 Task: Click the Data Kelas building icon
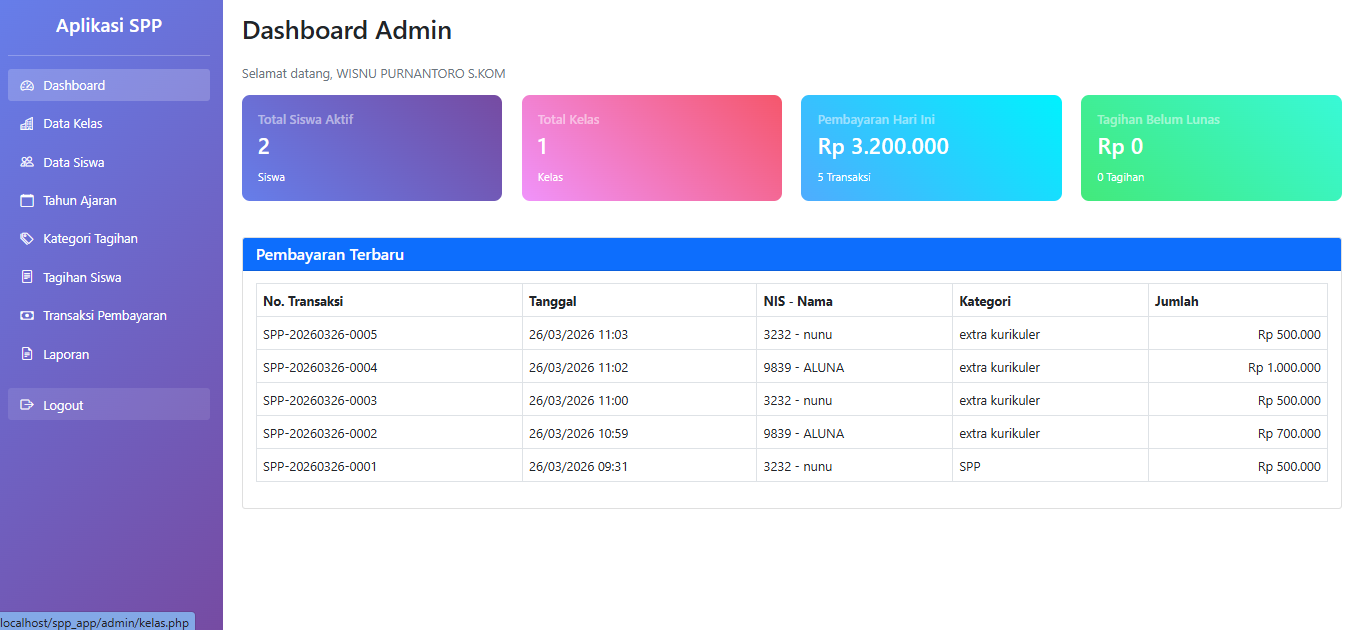27,124
